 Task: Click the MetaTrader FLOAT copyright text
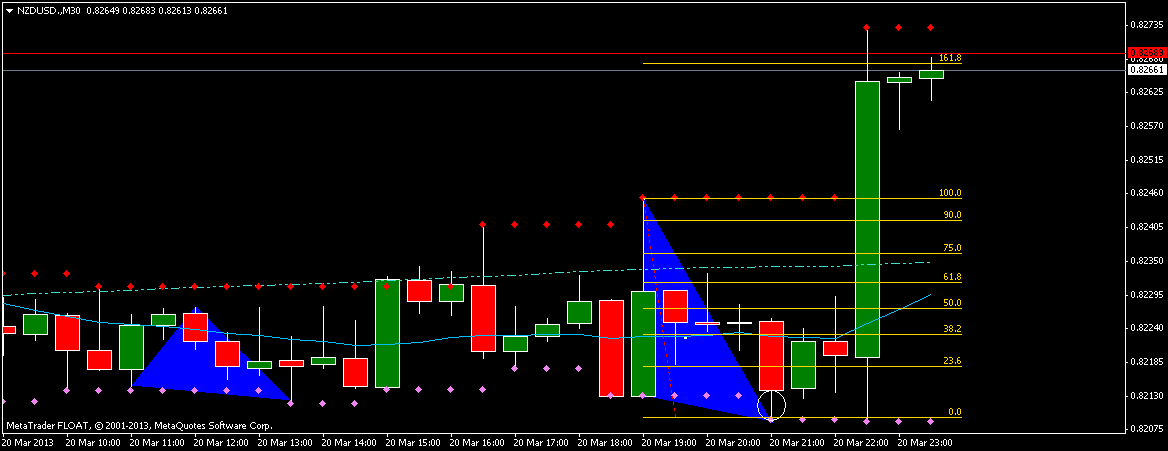(139, 426)
